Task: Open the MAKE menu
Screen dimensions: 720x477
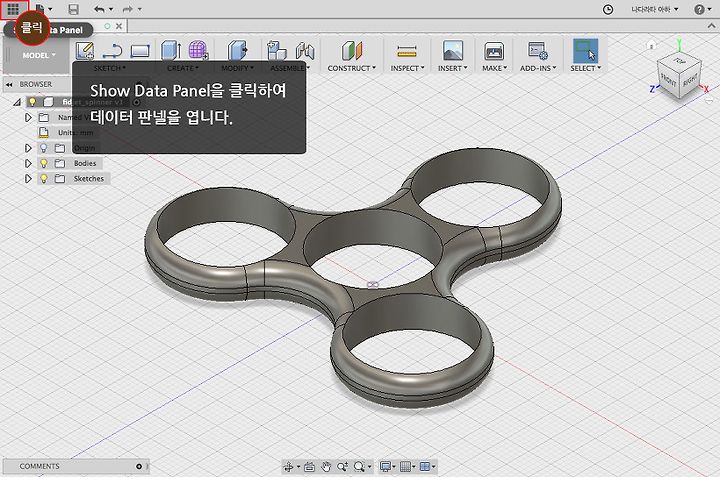Action: [495, 68]
